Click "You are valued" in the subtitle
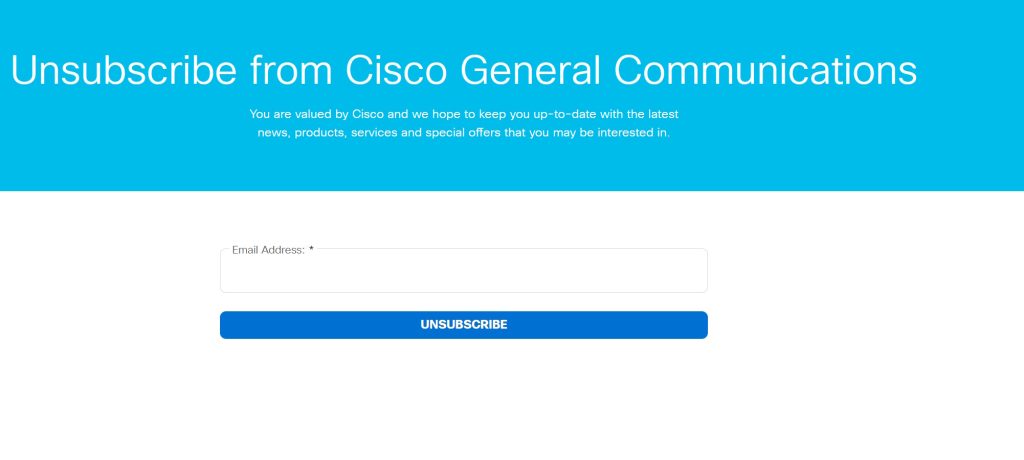The height and width of the screenshot is (460, 1024). pos(289,114)
